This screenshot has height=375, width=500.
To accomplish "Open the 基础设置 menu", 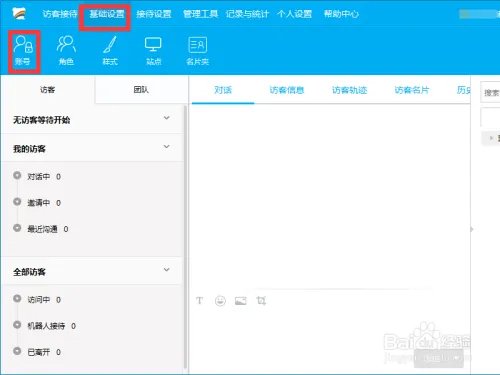I will 107,14.
